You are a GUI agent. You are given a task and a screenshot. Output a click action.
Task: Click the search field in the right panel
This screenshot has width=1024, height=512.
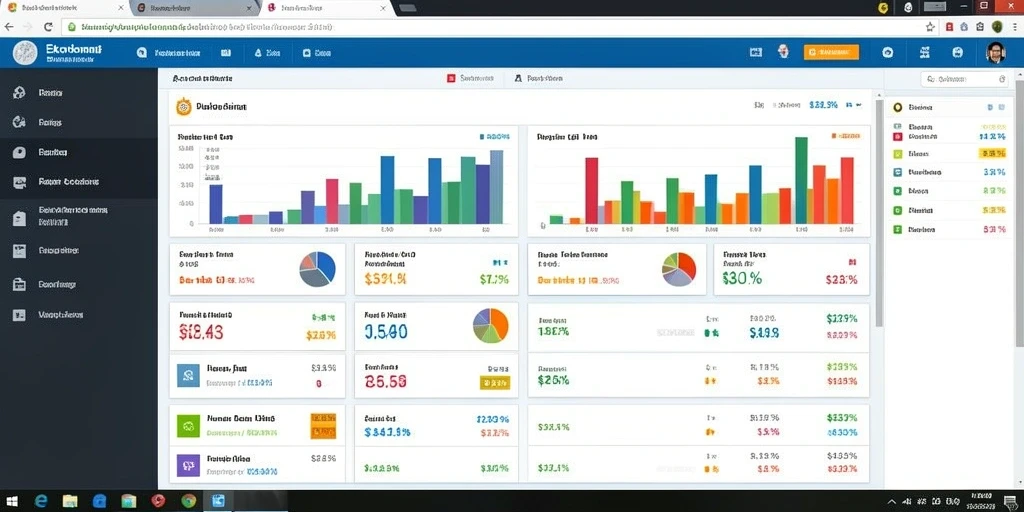pyautogui.click(x=965, y=79)
